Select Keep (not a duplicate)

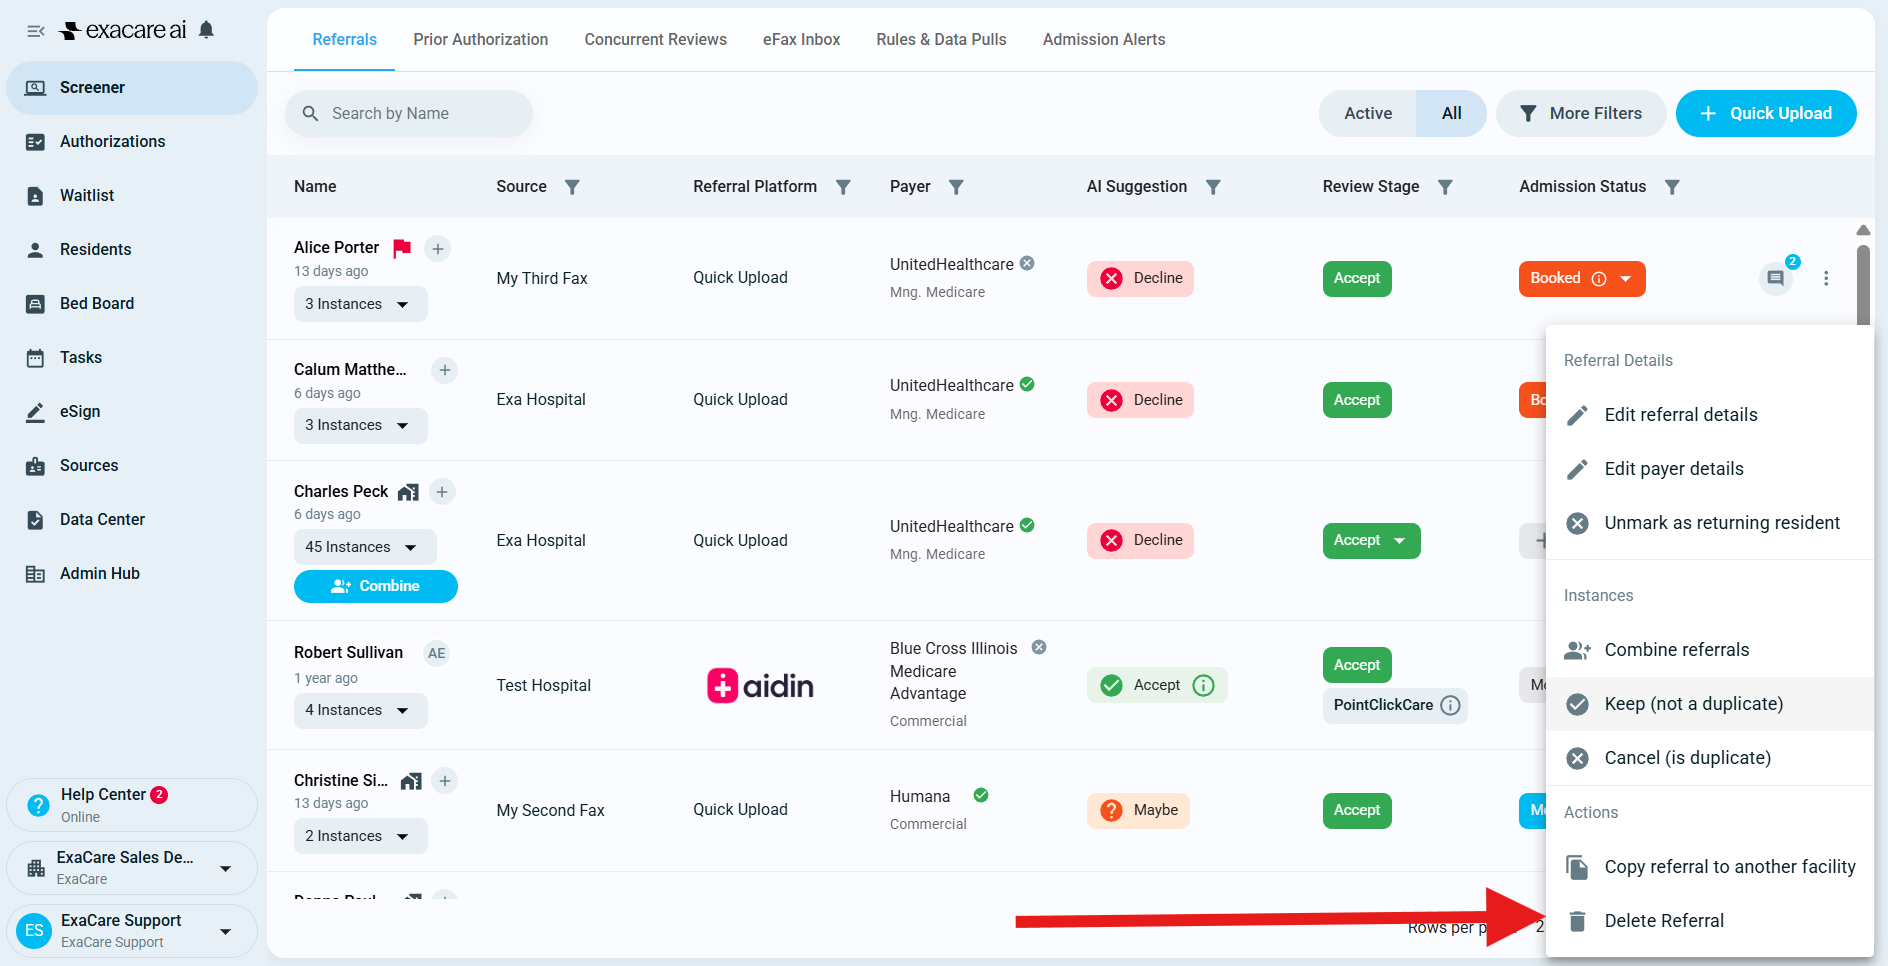tap(1710, 704)
